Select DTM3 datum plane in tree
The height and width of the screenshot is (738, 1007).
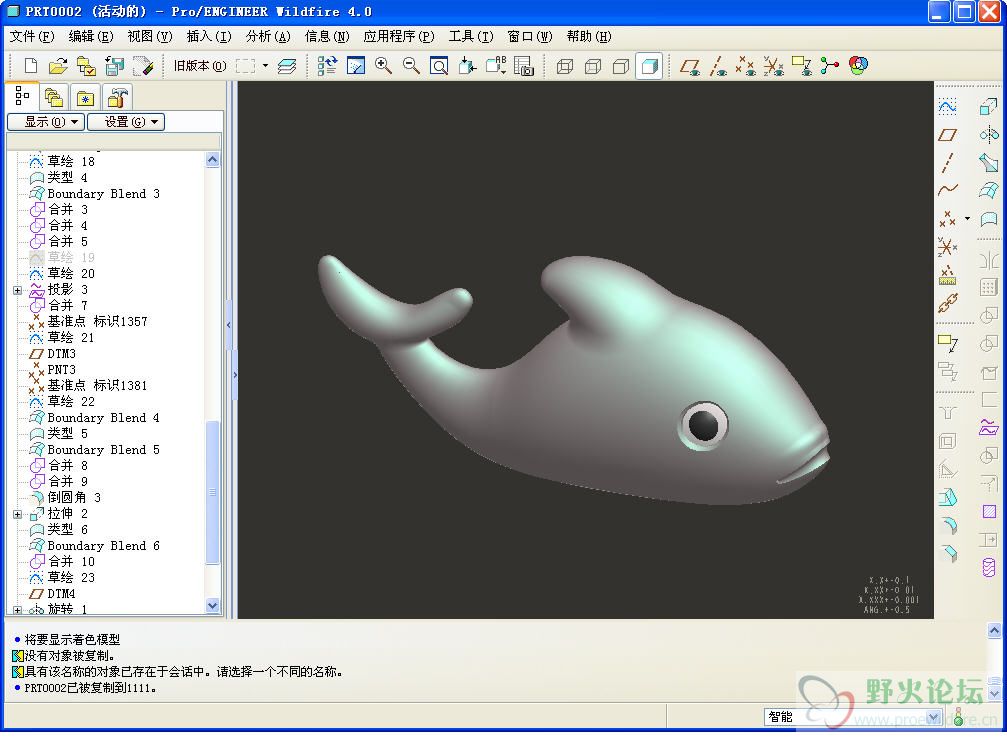click(x=61, y=354)
